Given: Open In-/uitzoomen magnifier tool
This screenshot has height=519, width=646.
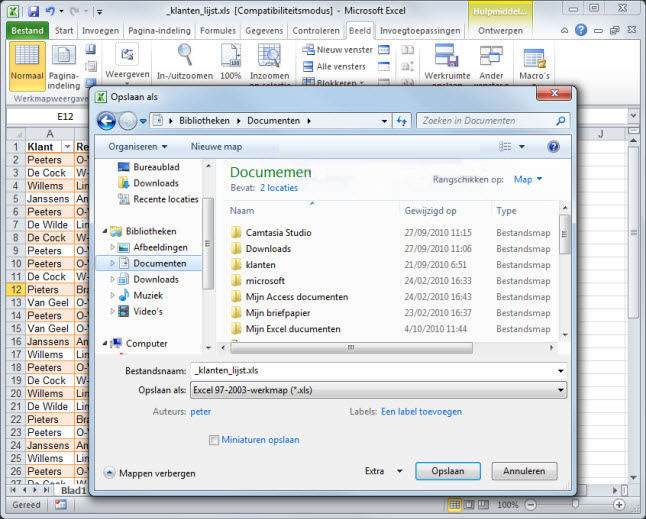Looking at the screenshot, I should tap(185, 63).
